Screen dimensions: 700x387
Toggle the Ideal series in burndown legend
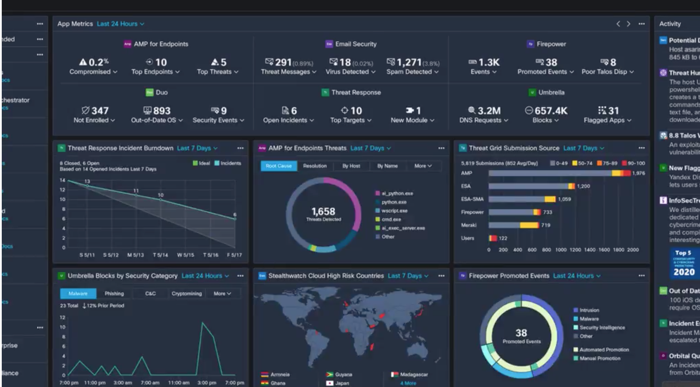click(201, 163)
